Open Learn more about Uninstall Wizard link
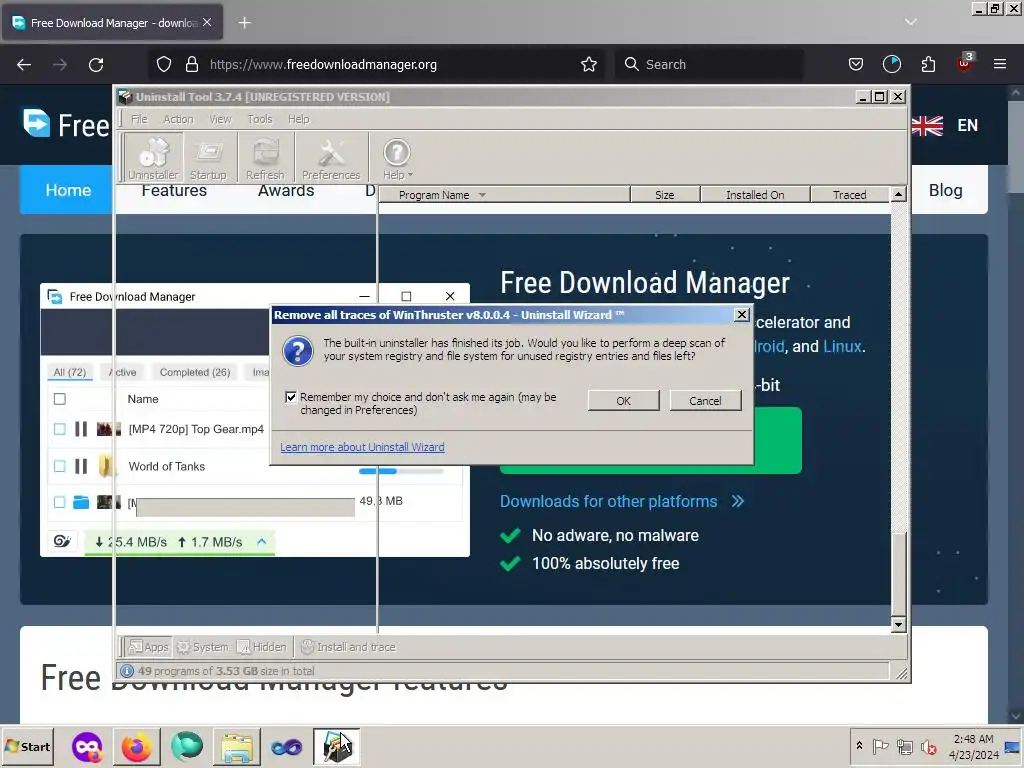 [x=362, y=447]
